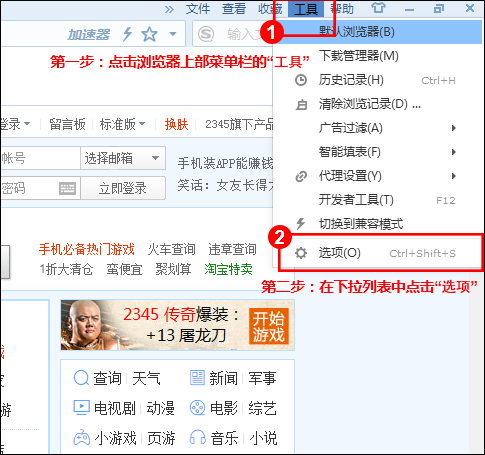
Task: Click the gear icon next to 选项(O)
Action: pyautogui.click(x=301, y=253)
